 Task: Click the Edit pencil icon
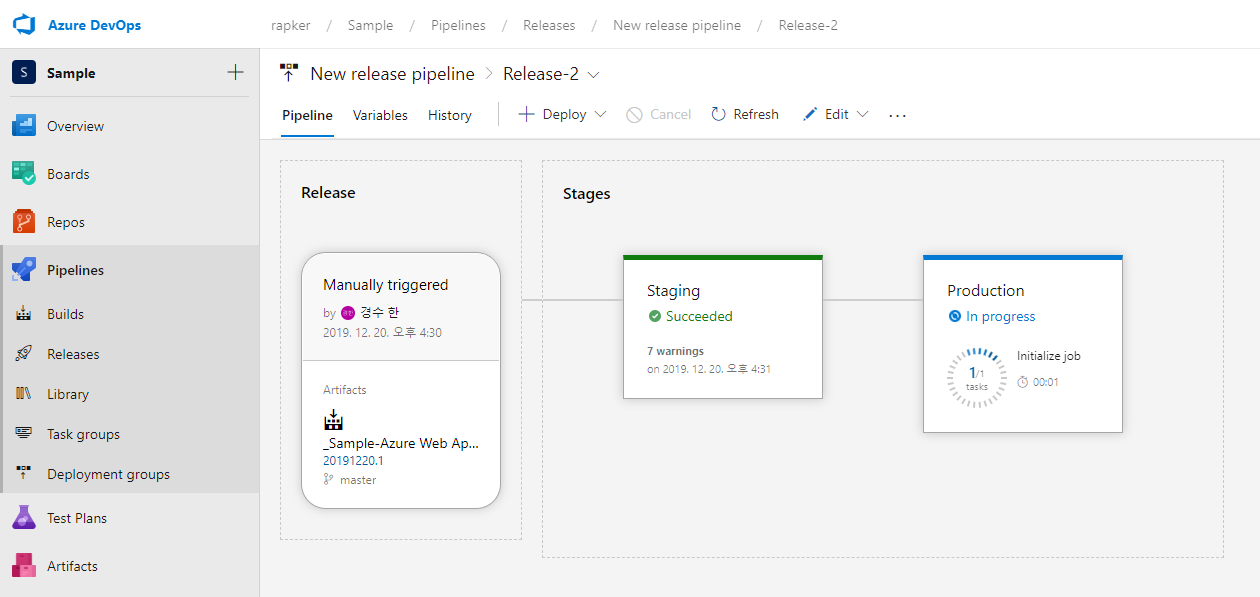810,114
